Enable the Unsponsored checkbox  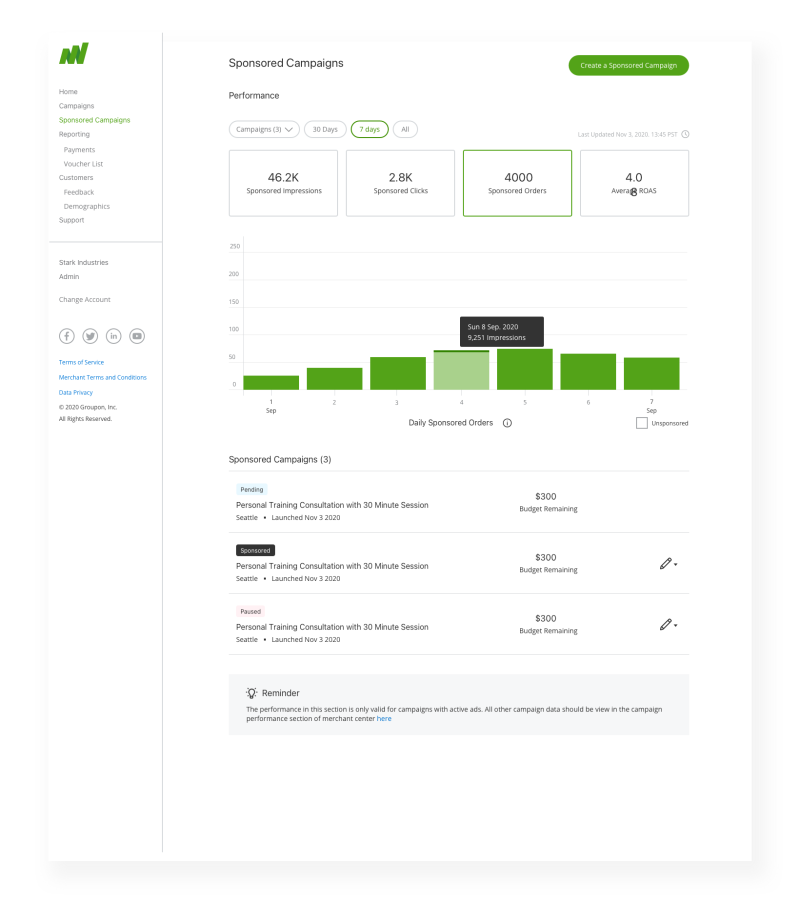(x=641, y=423)
